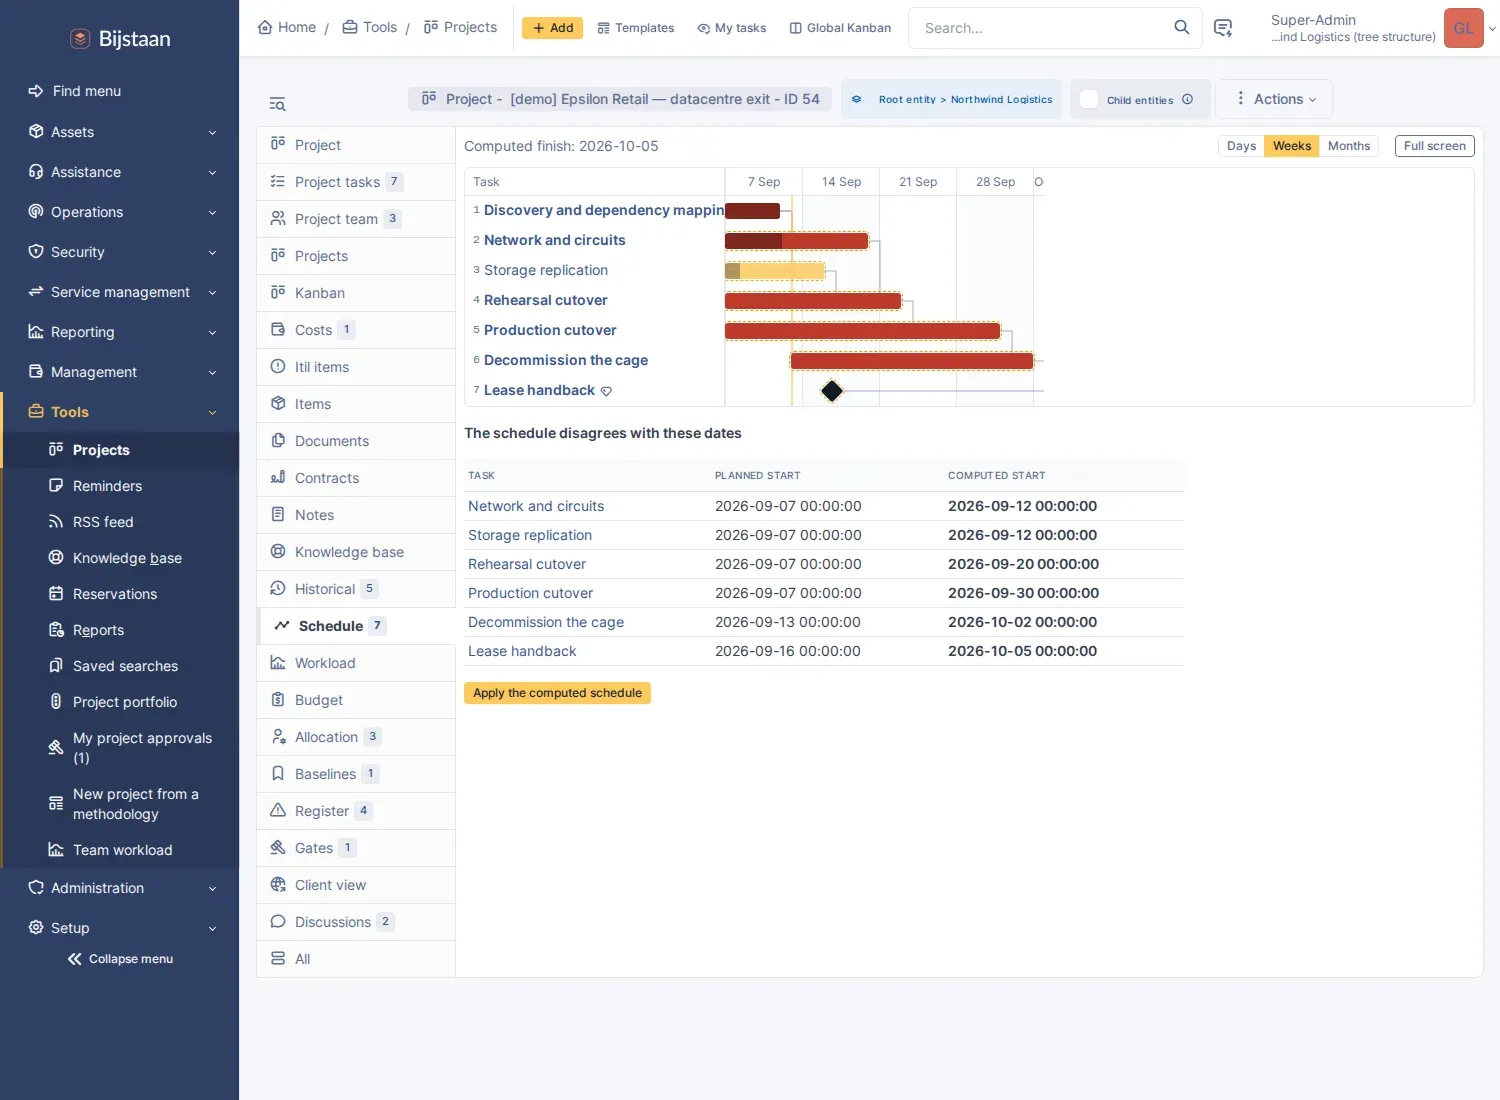Click the Add button
The width and height of the screenshot is (1500, 1100).
coord(552,28)
